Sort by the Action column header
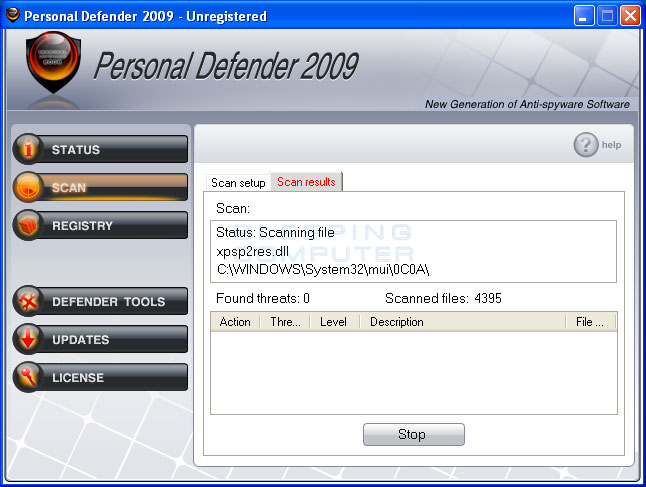 click(x=235, y=322)
